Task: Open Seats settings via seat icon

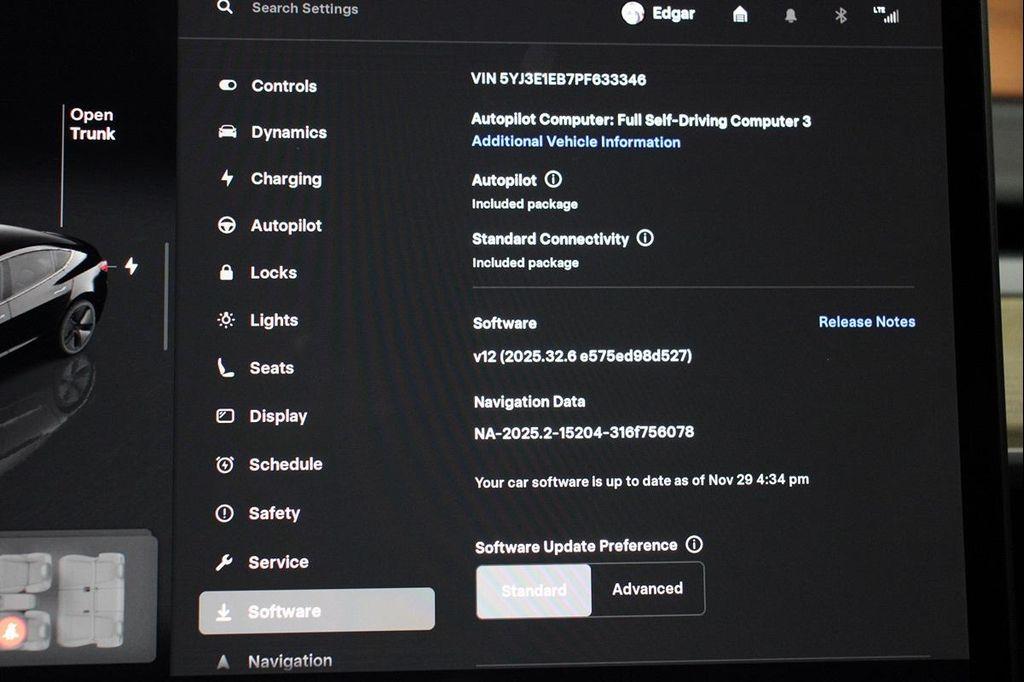Action: pos(226,368)
